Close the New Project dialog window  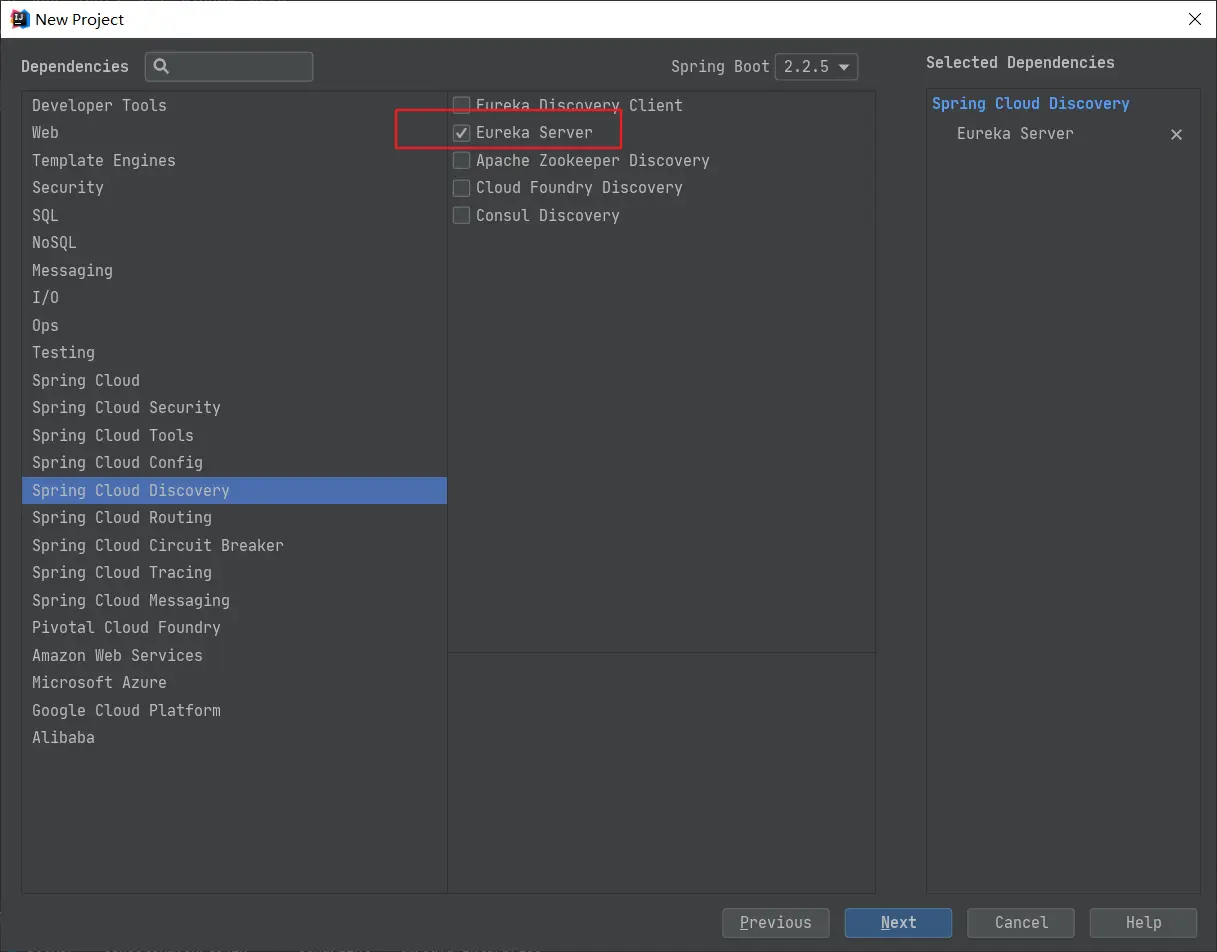(1194, 19)
